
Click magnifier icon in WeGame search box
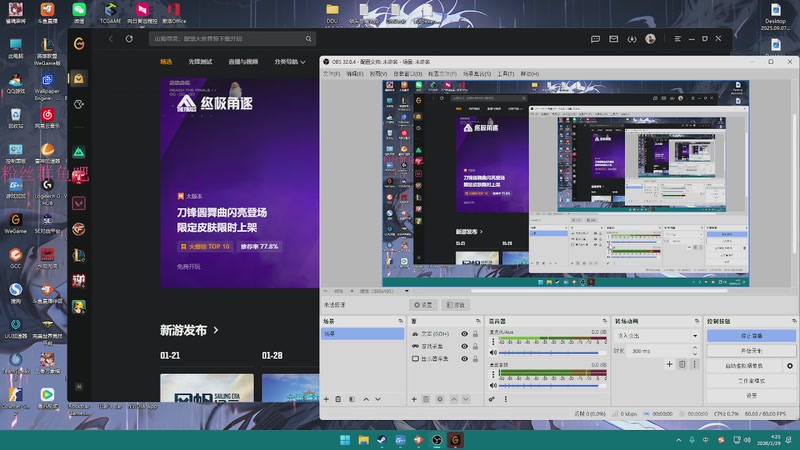(308, 39)
